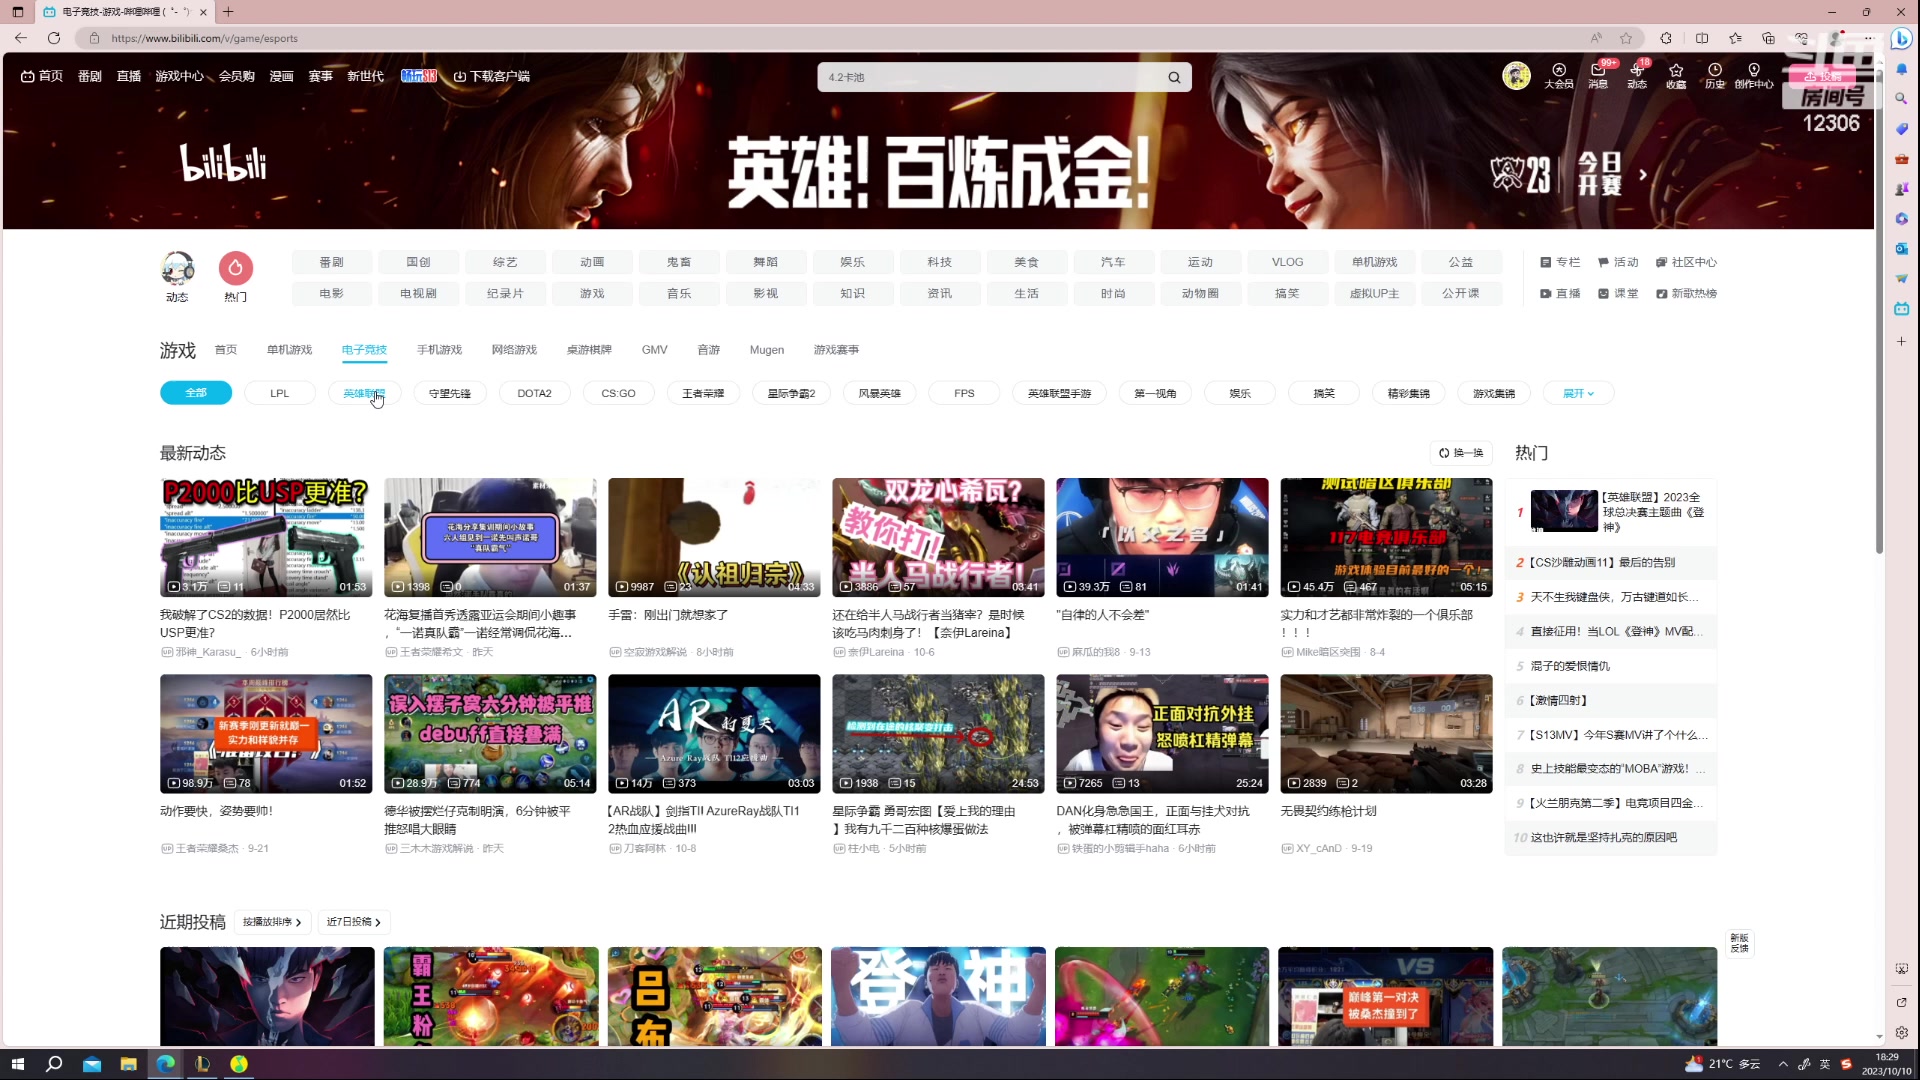1920x1080 pixels.
Task: Refresh the latest videos with 换一换
Action: click(x=1461, y=453)
